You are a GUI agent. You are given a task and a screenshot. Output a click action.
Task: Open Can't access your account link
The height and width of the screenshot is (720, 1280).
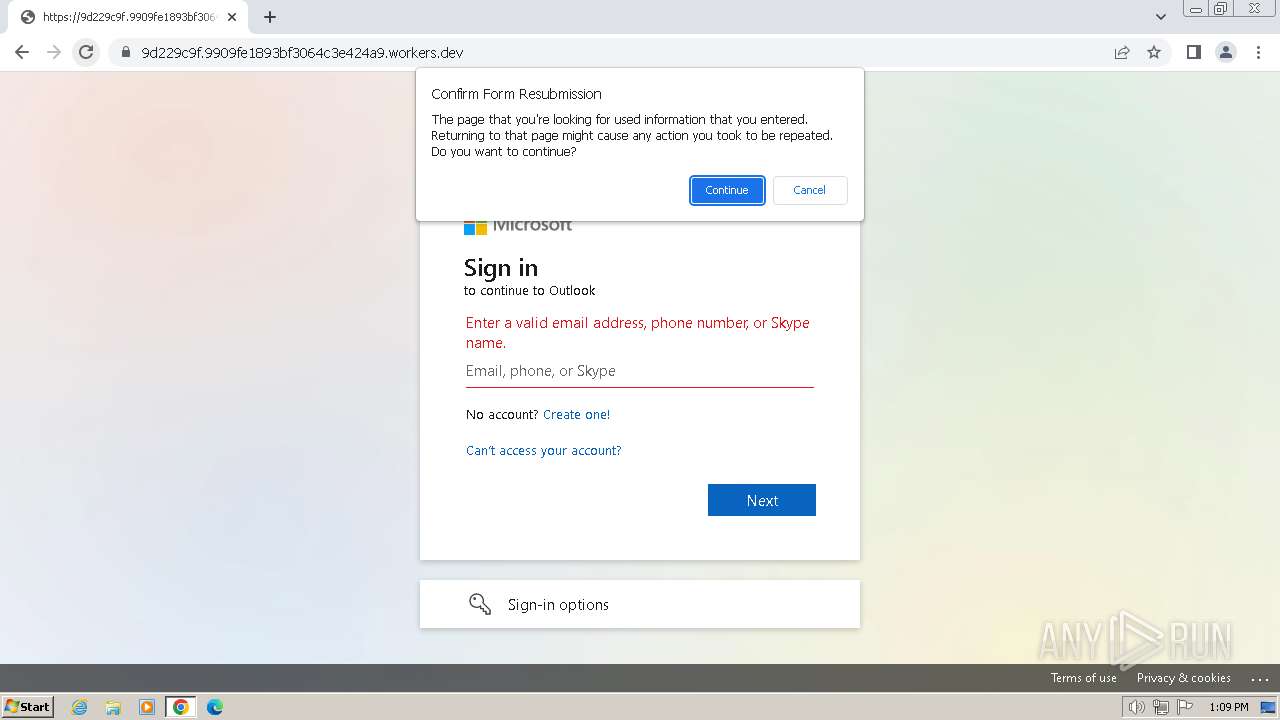(x=543, y=451)
